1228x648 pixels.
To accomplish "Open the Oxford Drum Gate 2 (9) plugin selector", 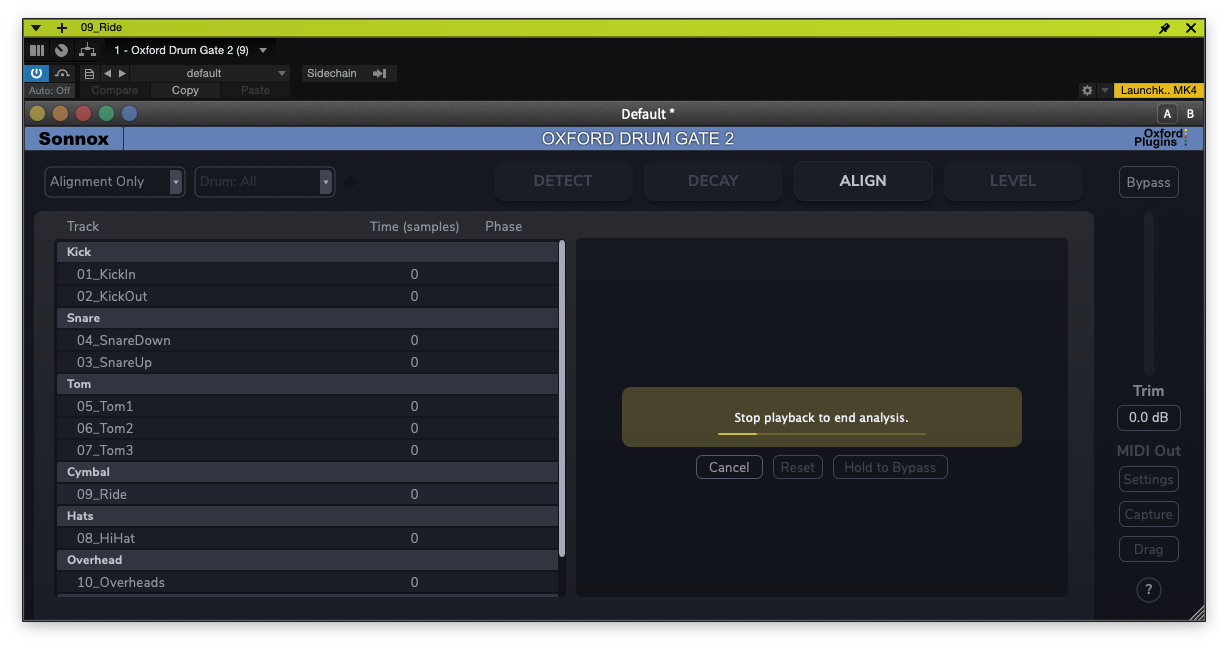I will [190, 50].
